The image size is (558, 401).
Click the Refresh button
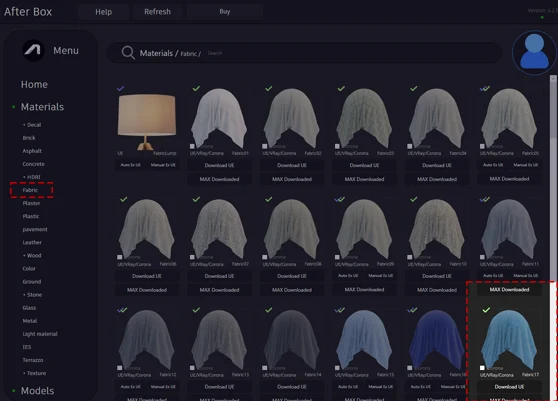coord(157,12)
